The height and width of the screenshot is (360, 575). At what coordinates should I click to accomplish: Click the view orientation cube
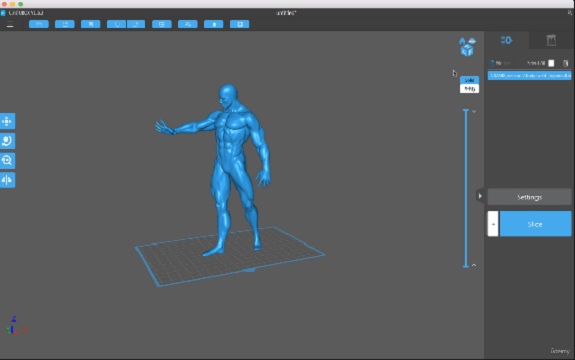pos(467,51)
